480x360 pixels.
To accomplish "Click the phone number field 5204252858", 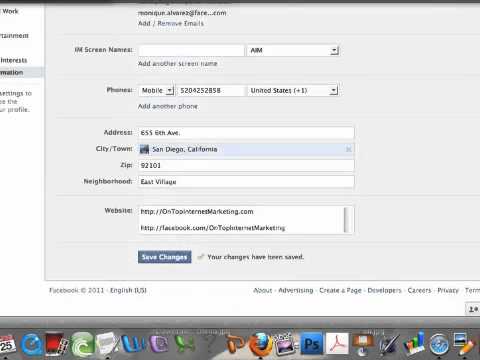I will tap(211, 90).
